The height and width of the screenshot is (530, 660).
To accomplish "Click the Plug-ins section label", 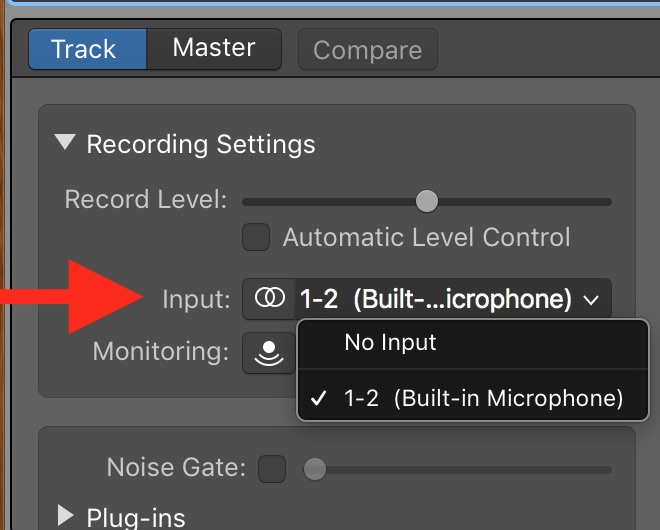I will coord(136,517).
